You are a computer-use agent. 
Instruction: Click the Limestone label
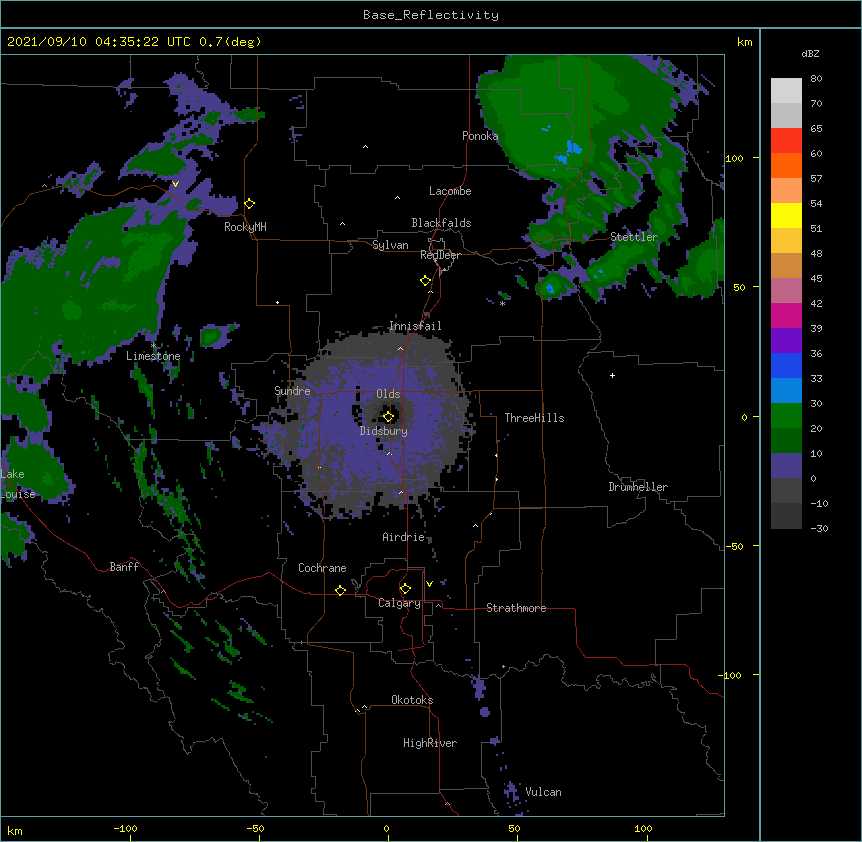tap(153, 356)
